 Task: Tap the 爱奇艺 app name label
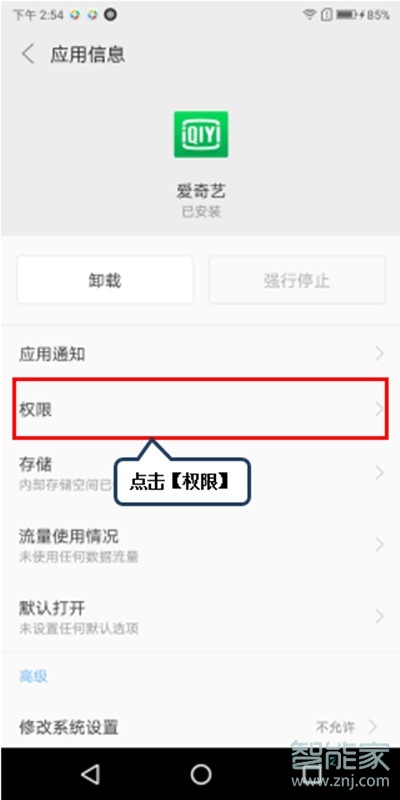click(201, 191)
